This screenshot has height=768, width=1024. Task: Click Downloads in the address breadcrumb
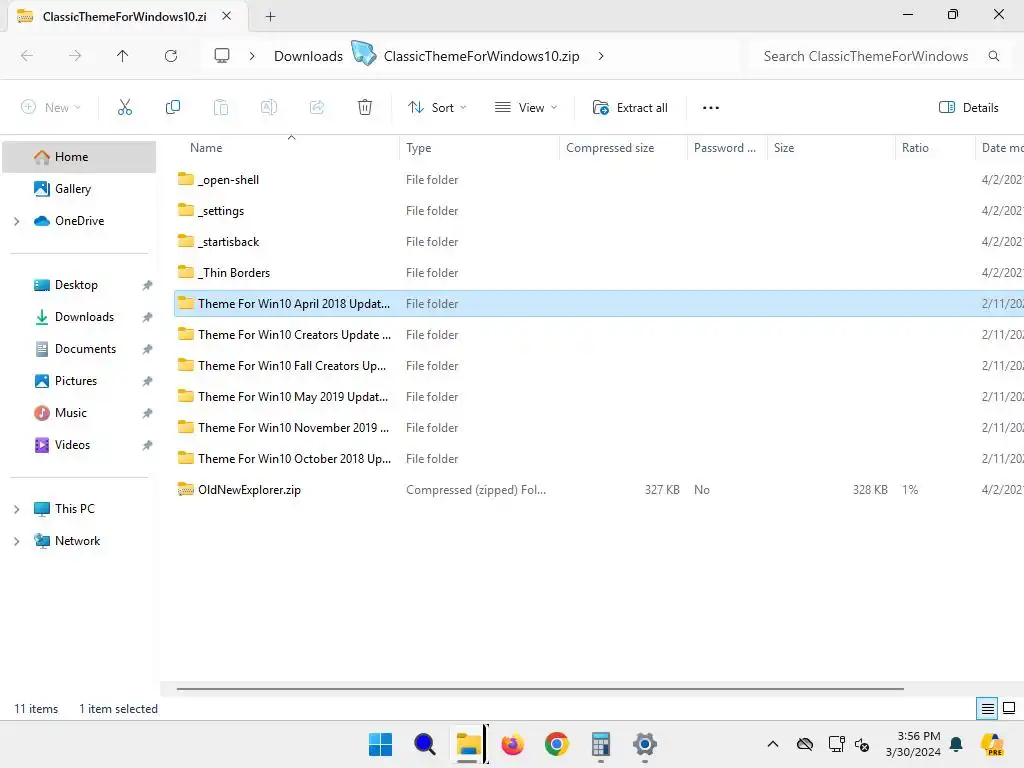point(308,56)
